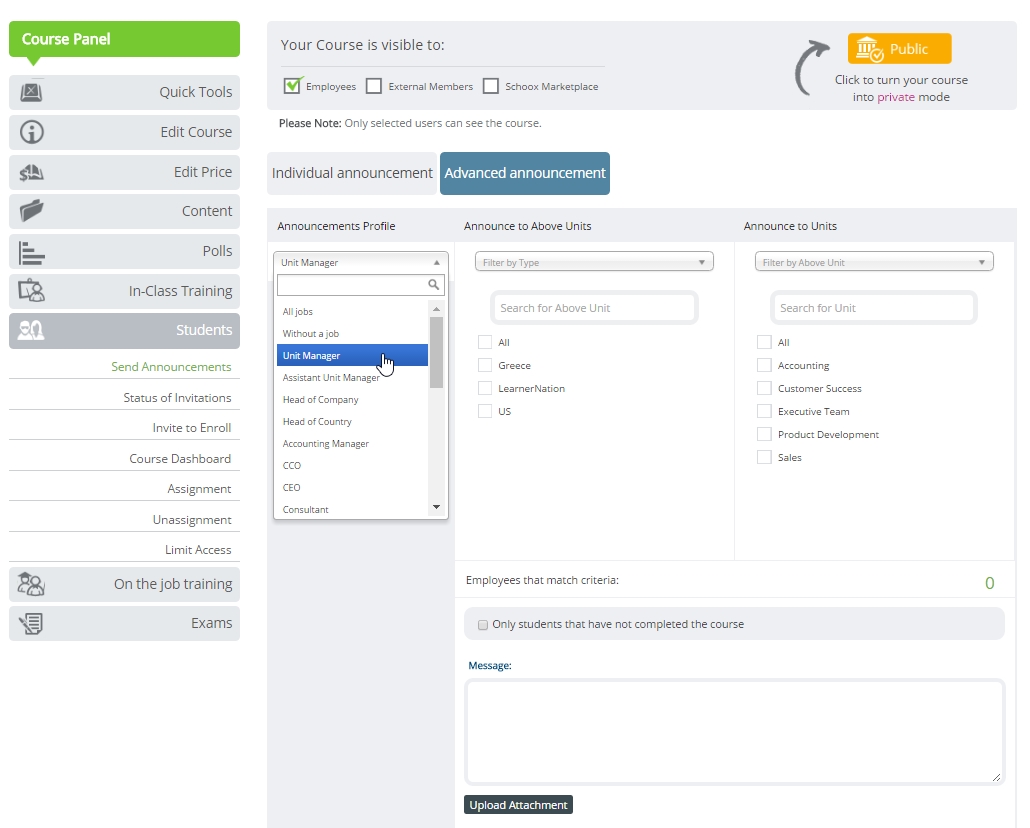Screen dimensions: 1030x828
Task: Click the In-Class Training icon
Action: pyautogui.click(x=32, y=290)
